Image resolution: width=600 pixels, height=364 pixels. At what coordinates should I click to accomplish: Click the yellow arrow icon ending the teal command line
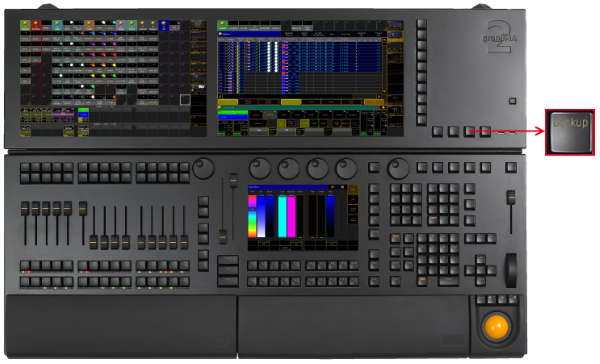click(383, 108)
